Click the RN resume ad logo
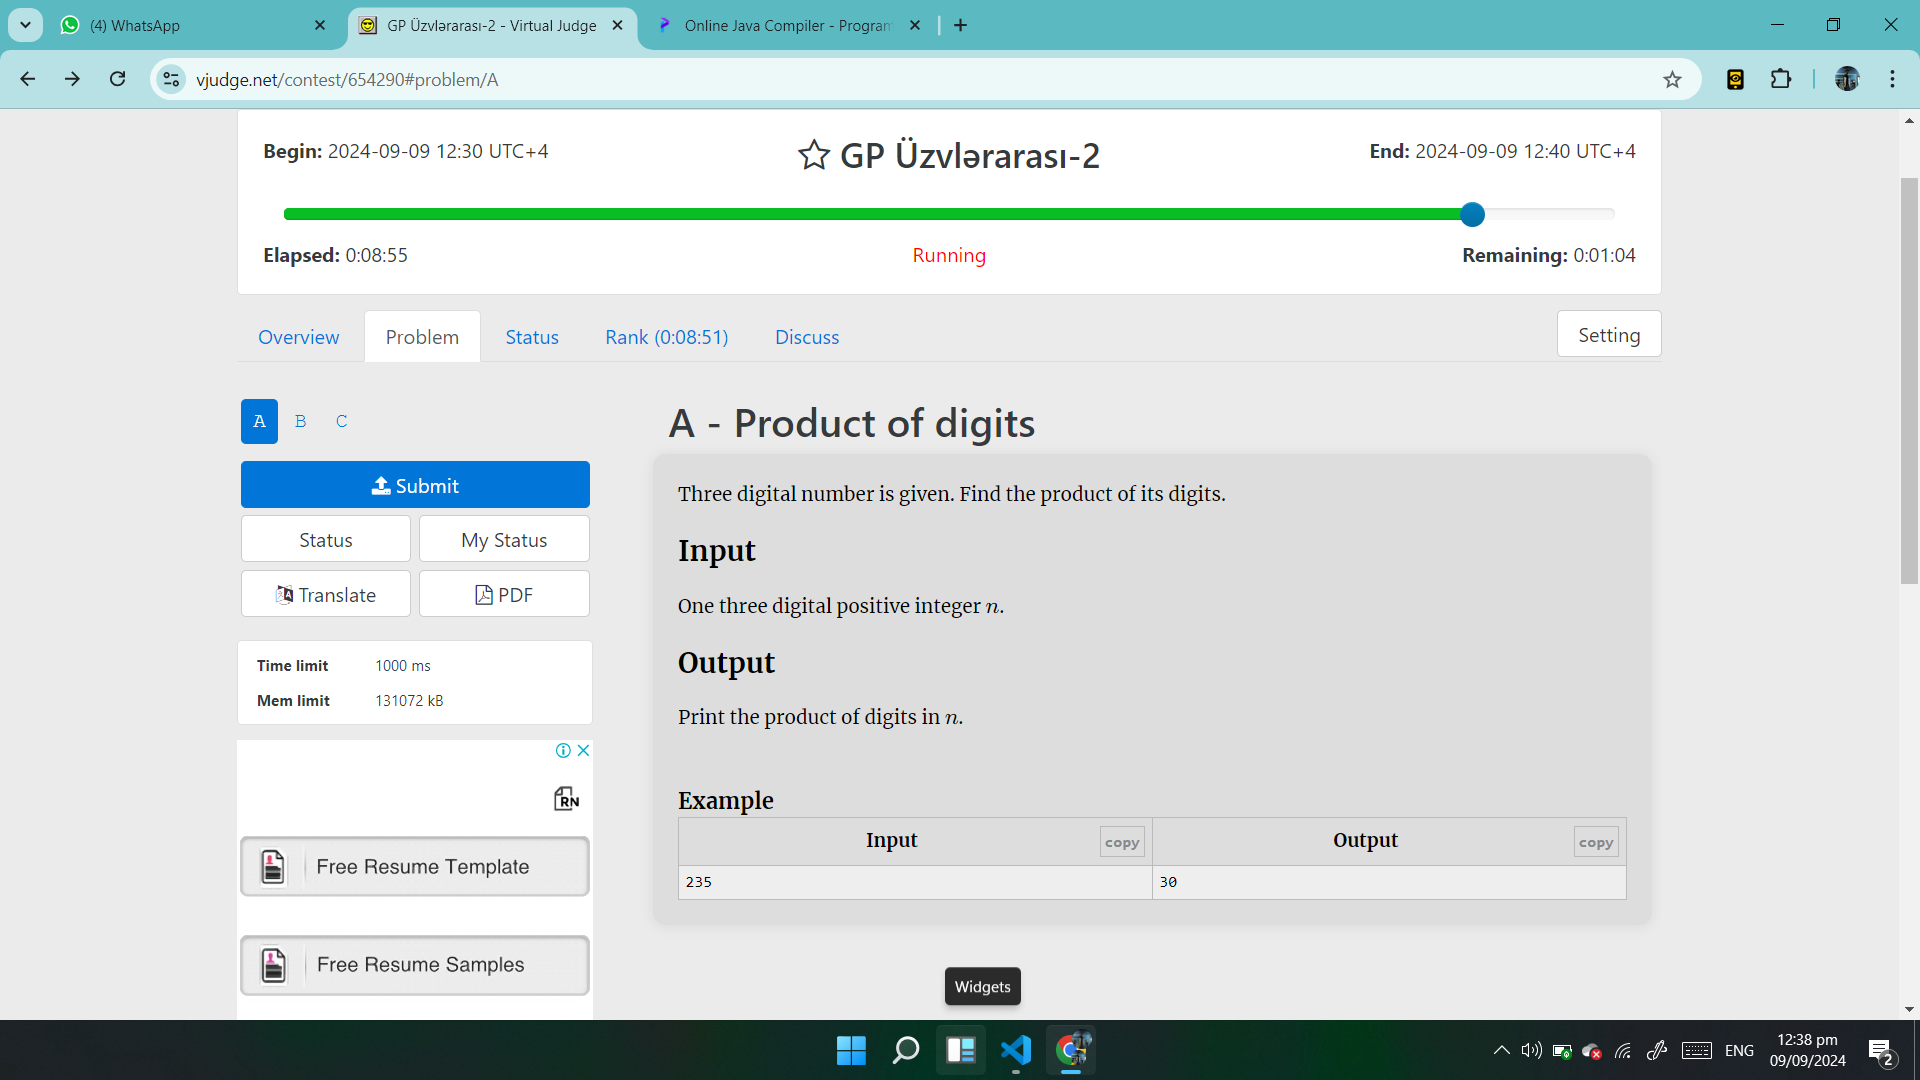 566,798
